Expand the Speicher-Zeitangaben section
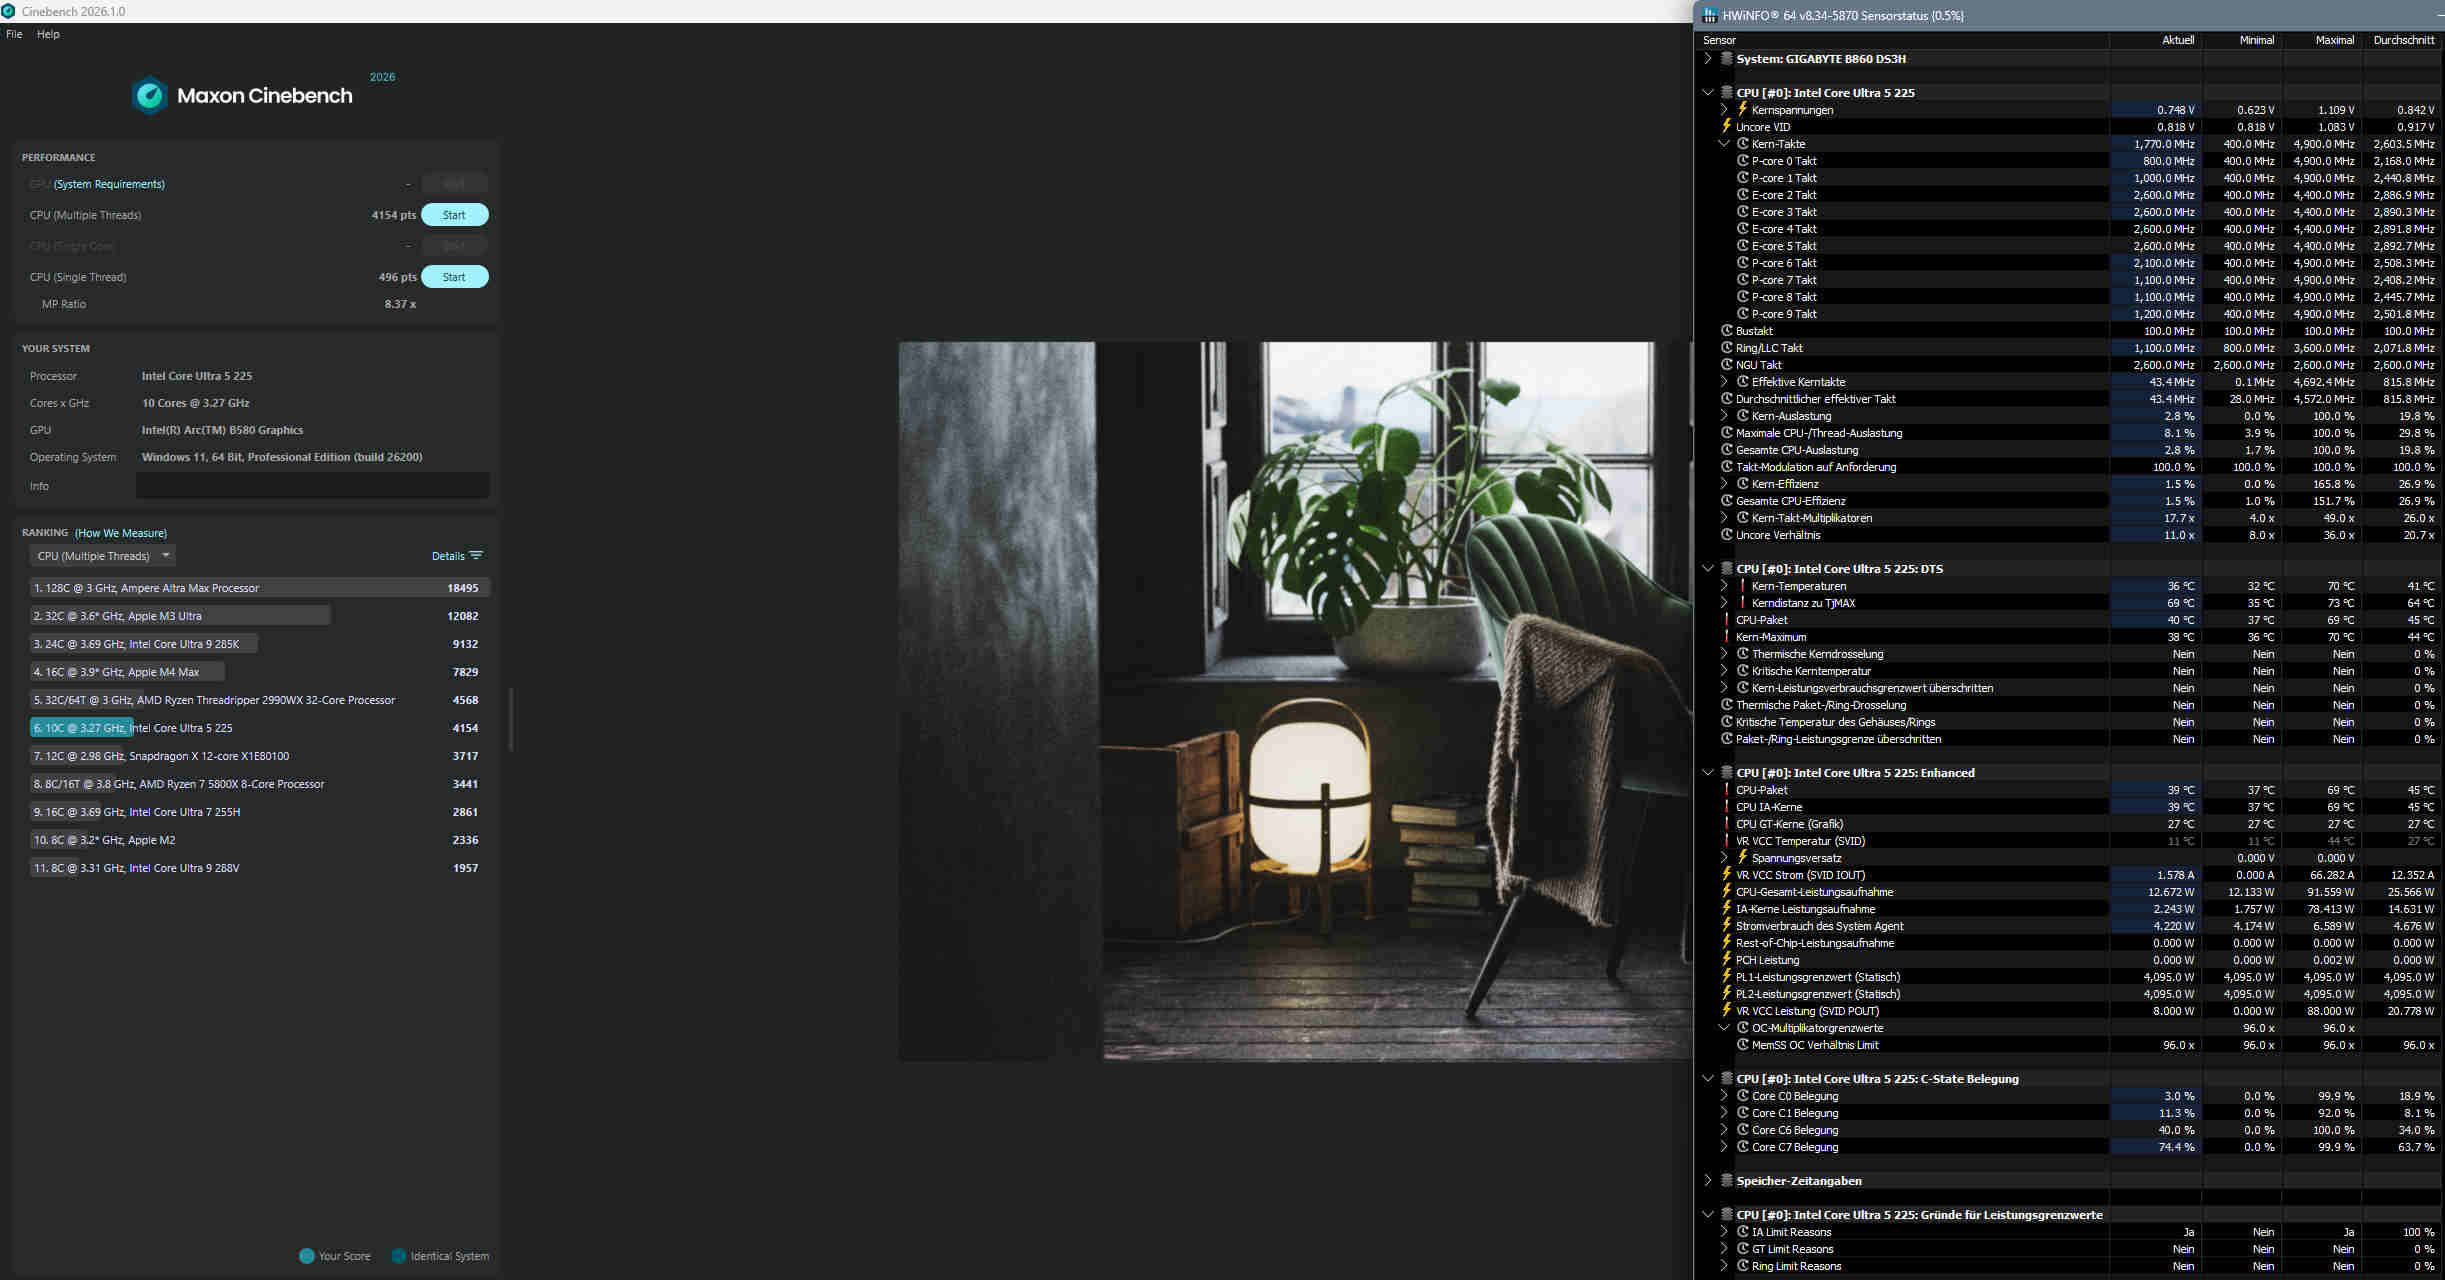The image size is (2445, 1280). coord(1708,1181)
